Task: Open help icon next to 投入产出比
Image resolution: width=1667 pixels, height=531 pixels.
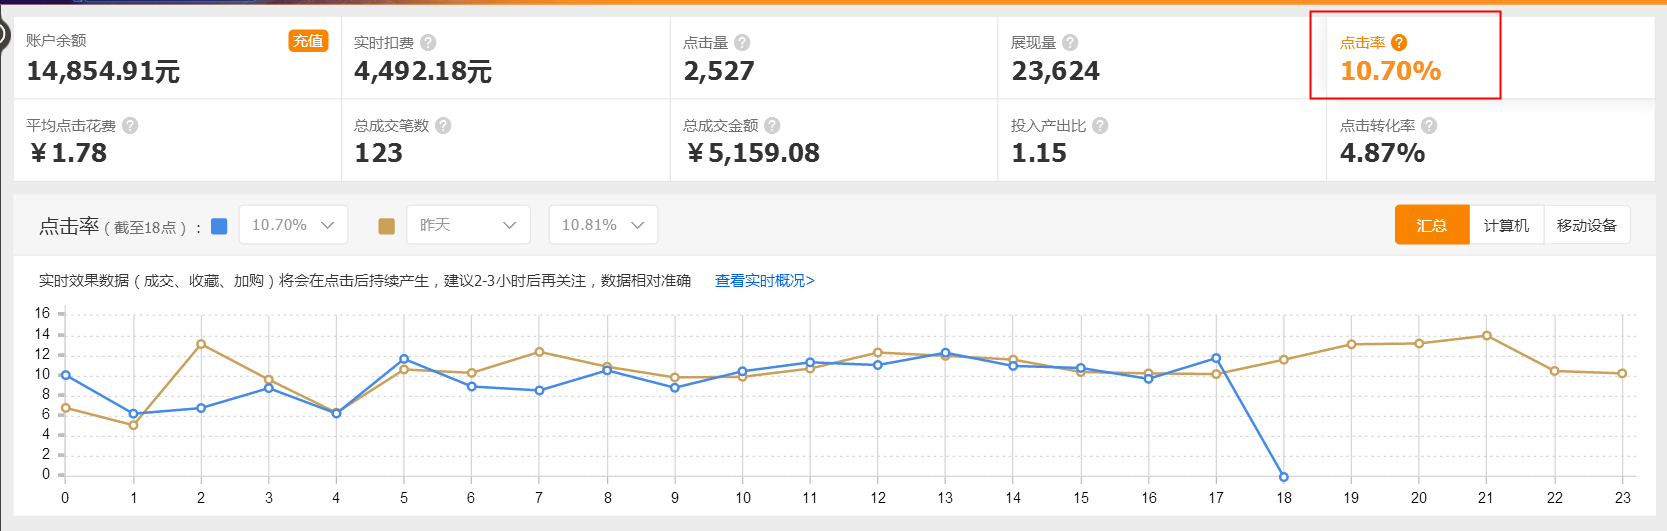Action: [x=1100, y=126]
